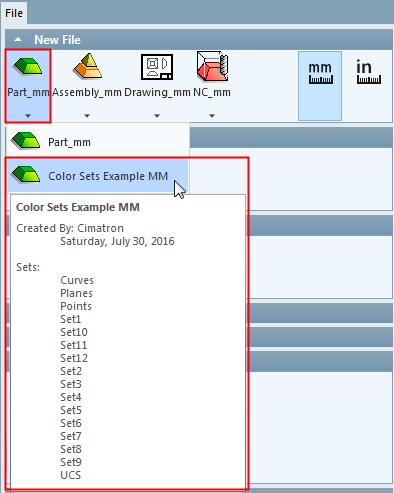This screenshot has width=394, height=493.
Task: Collapse the New File section arrow
Action: 18,40
